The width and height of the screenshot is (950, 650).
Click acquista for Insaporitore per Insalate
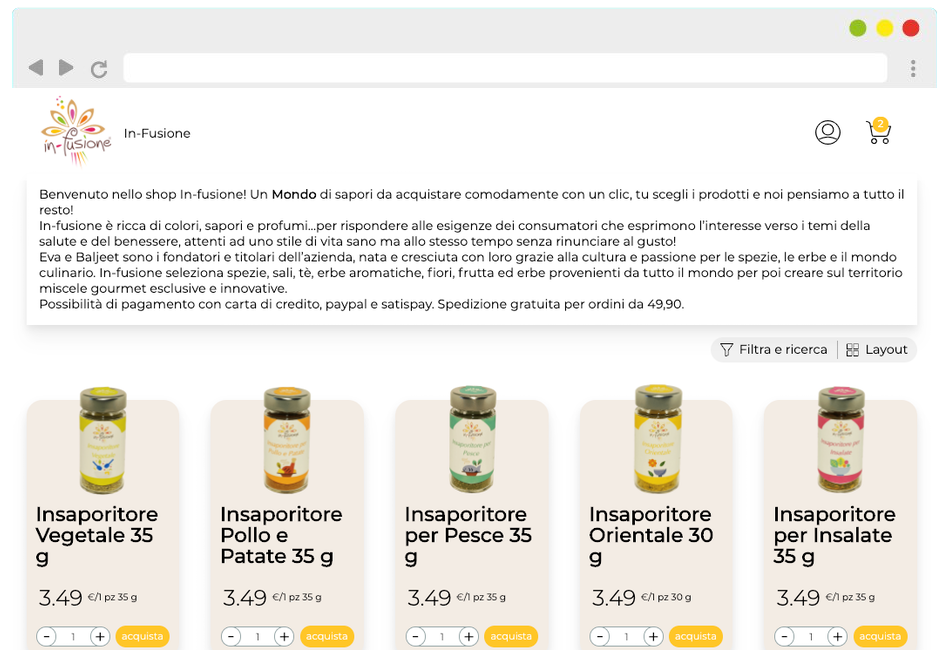pos(880,637)
